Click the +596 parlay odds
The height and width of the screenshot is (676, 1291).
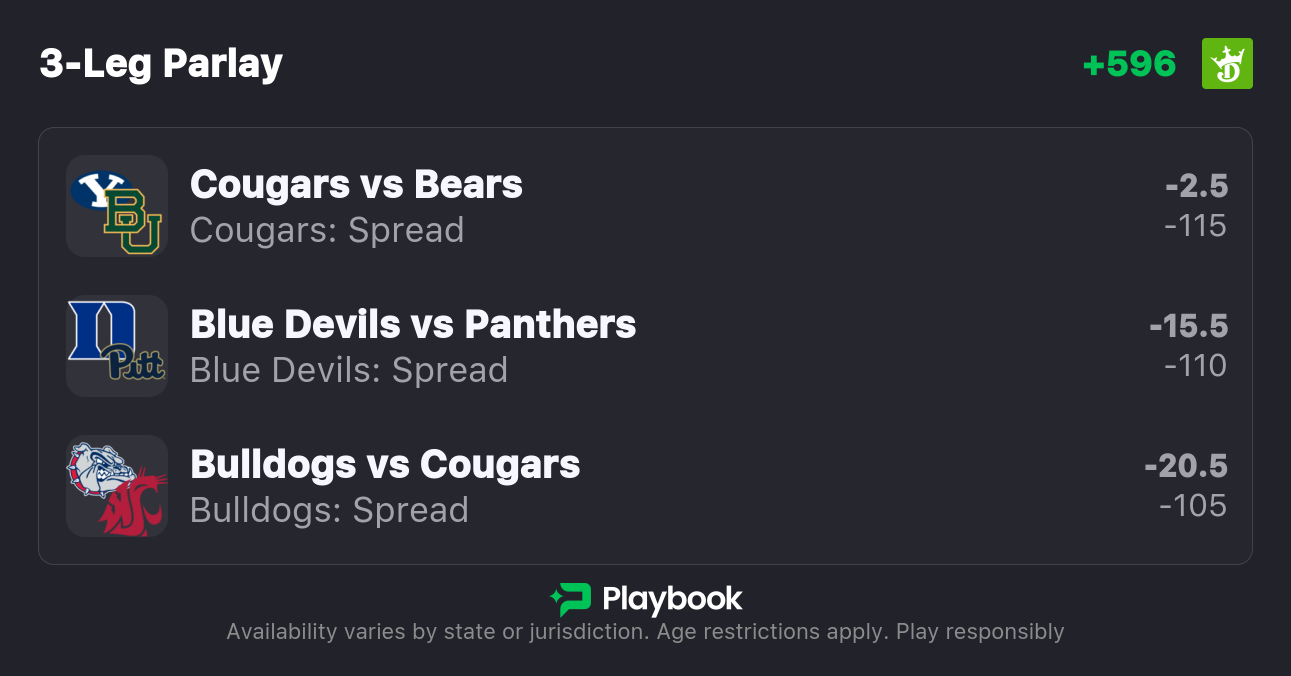(x=1129, y=64)
